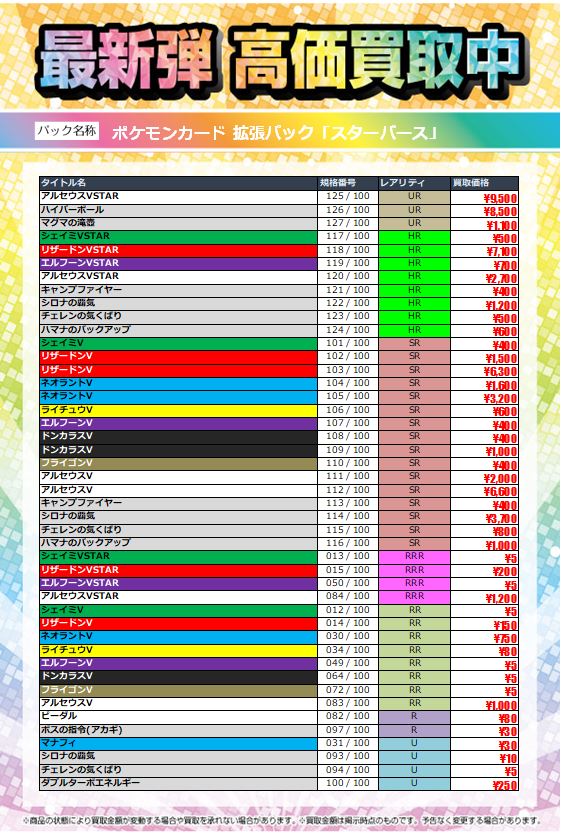Click ハマナのバックアップ in the 124 / 100 row
This screenshot has width=565, height=840.
86,329
